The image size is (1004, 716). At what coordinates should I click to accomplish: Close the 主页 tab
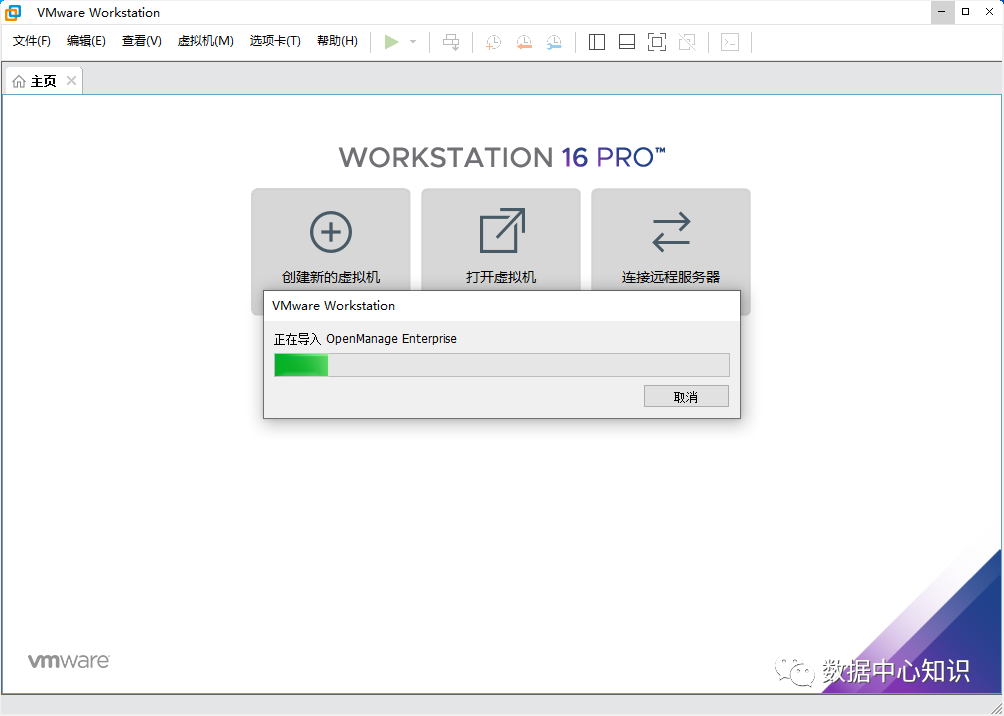pyautogui.click(x=72, y=81)
